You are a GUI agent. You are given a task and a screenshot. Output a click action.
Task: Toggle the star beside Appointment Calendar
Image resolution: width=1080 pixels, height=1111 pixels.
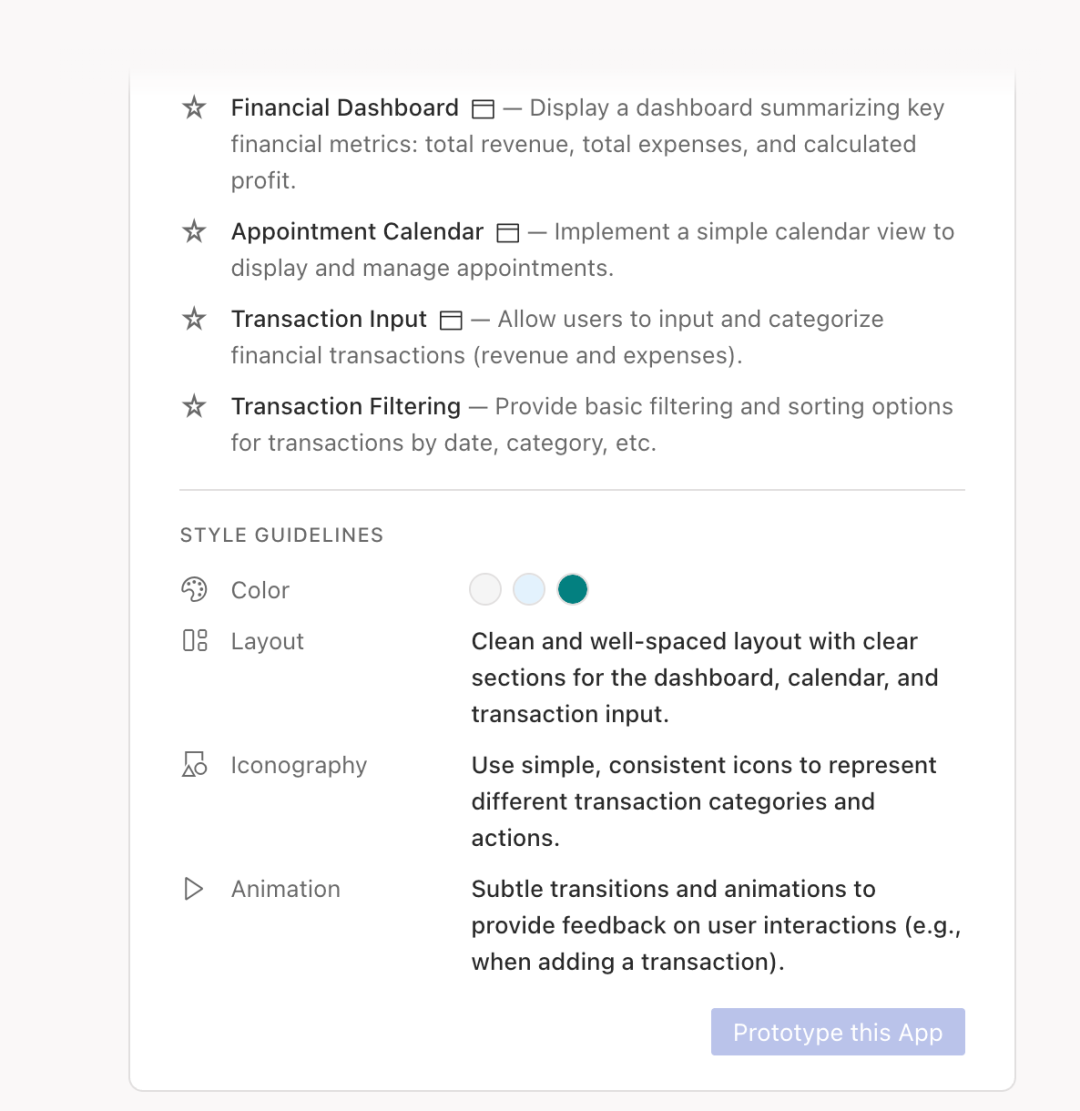[x=193, y=231]
